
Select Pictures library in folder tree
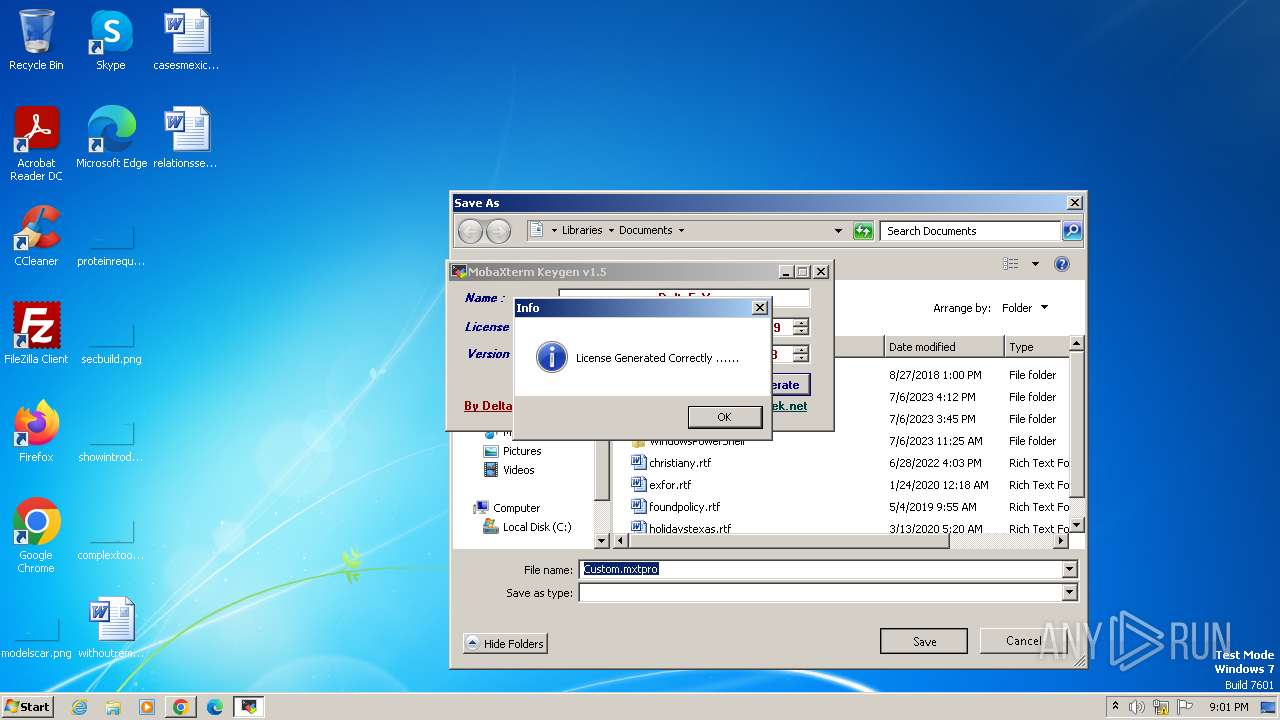pyautogui.click(x=512, y=451)
